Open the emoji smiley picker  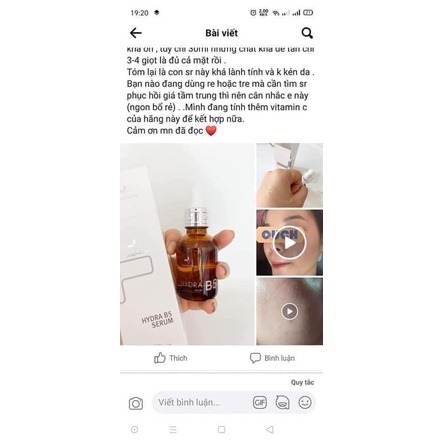click(305, 403)
